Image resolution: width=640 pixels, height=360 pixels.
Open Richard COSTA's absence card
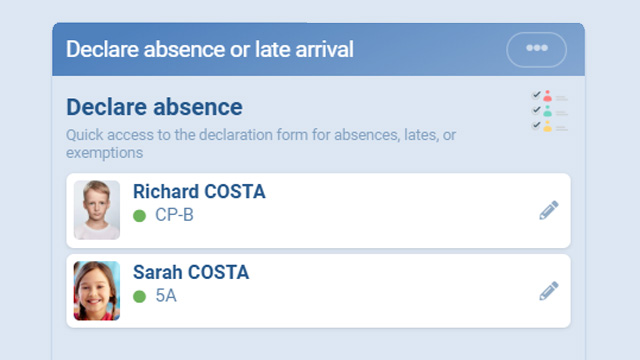(318, 210)
